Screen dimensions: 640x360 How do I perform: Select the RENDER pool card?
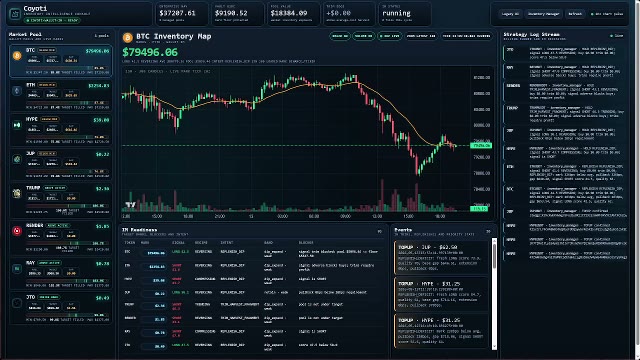coord(61,238)
